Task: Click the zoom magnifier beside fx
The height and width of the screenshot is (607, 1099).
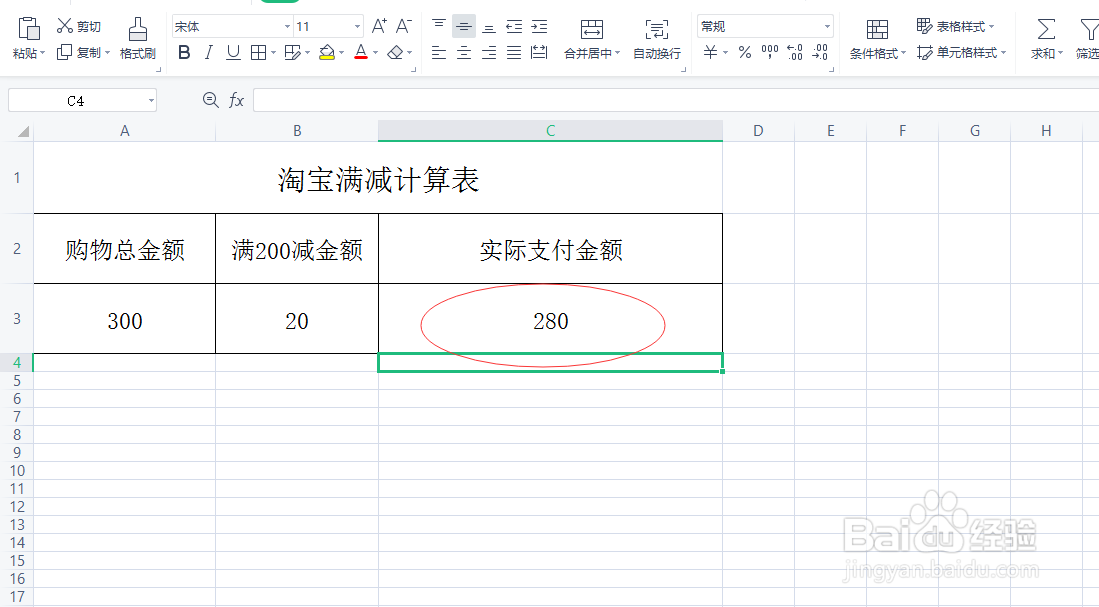Action: pos(210,100)
